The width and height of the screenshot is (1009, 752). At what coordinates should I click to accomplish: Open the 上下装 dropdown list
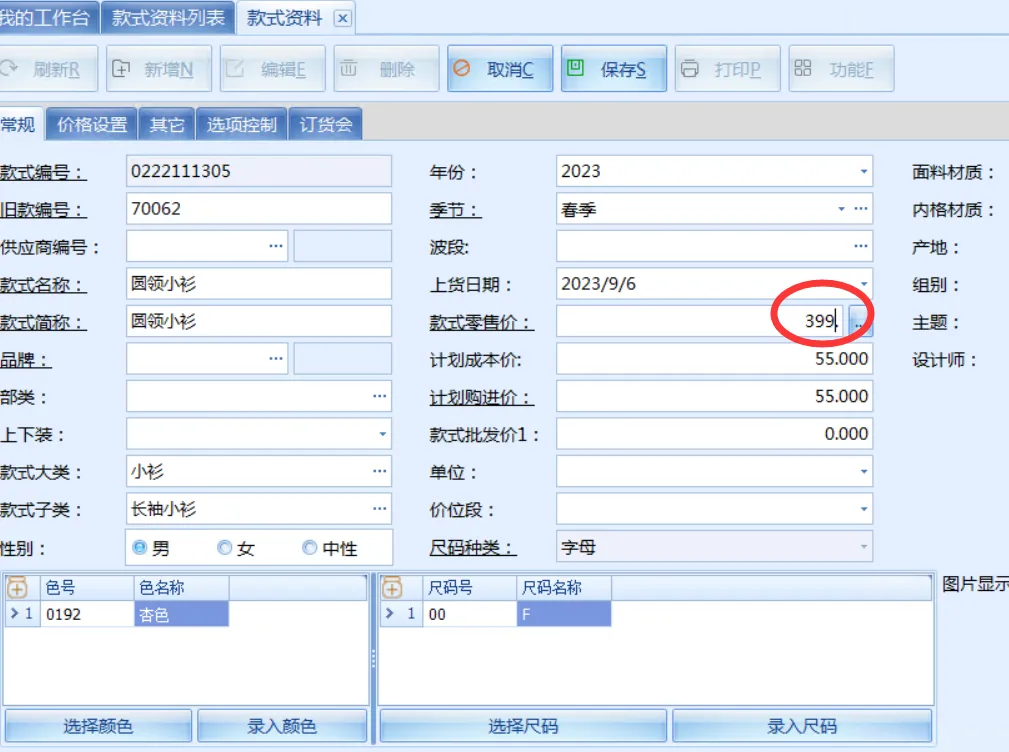point(382,435)
